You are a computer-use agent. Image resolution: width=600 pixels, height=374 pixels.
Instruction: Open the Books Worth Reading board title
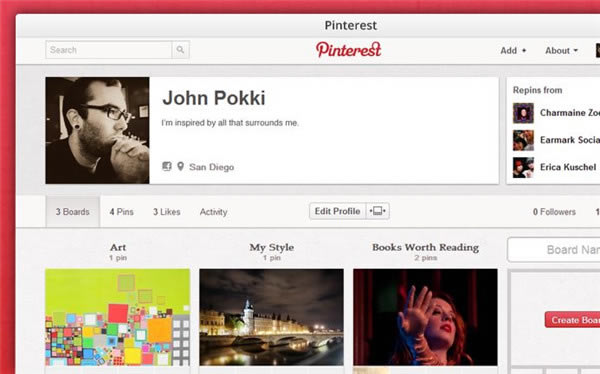pyautogui.click(x=426, y=247)
